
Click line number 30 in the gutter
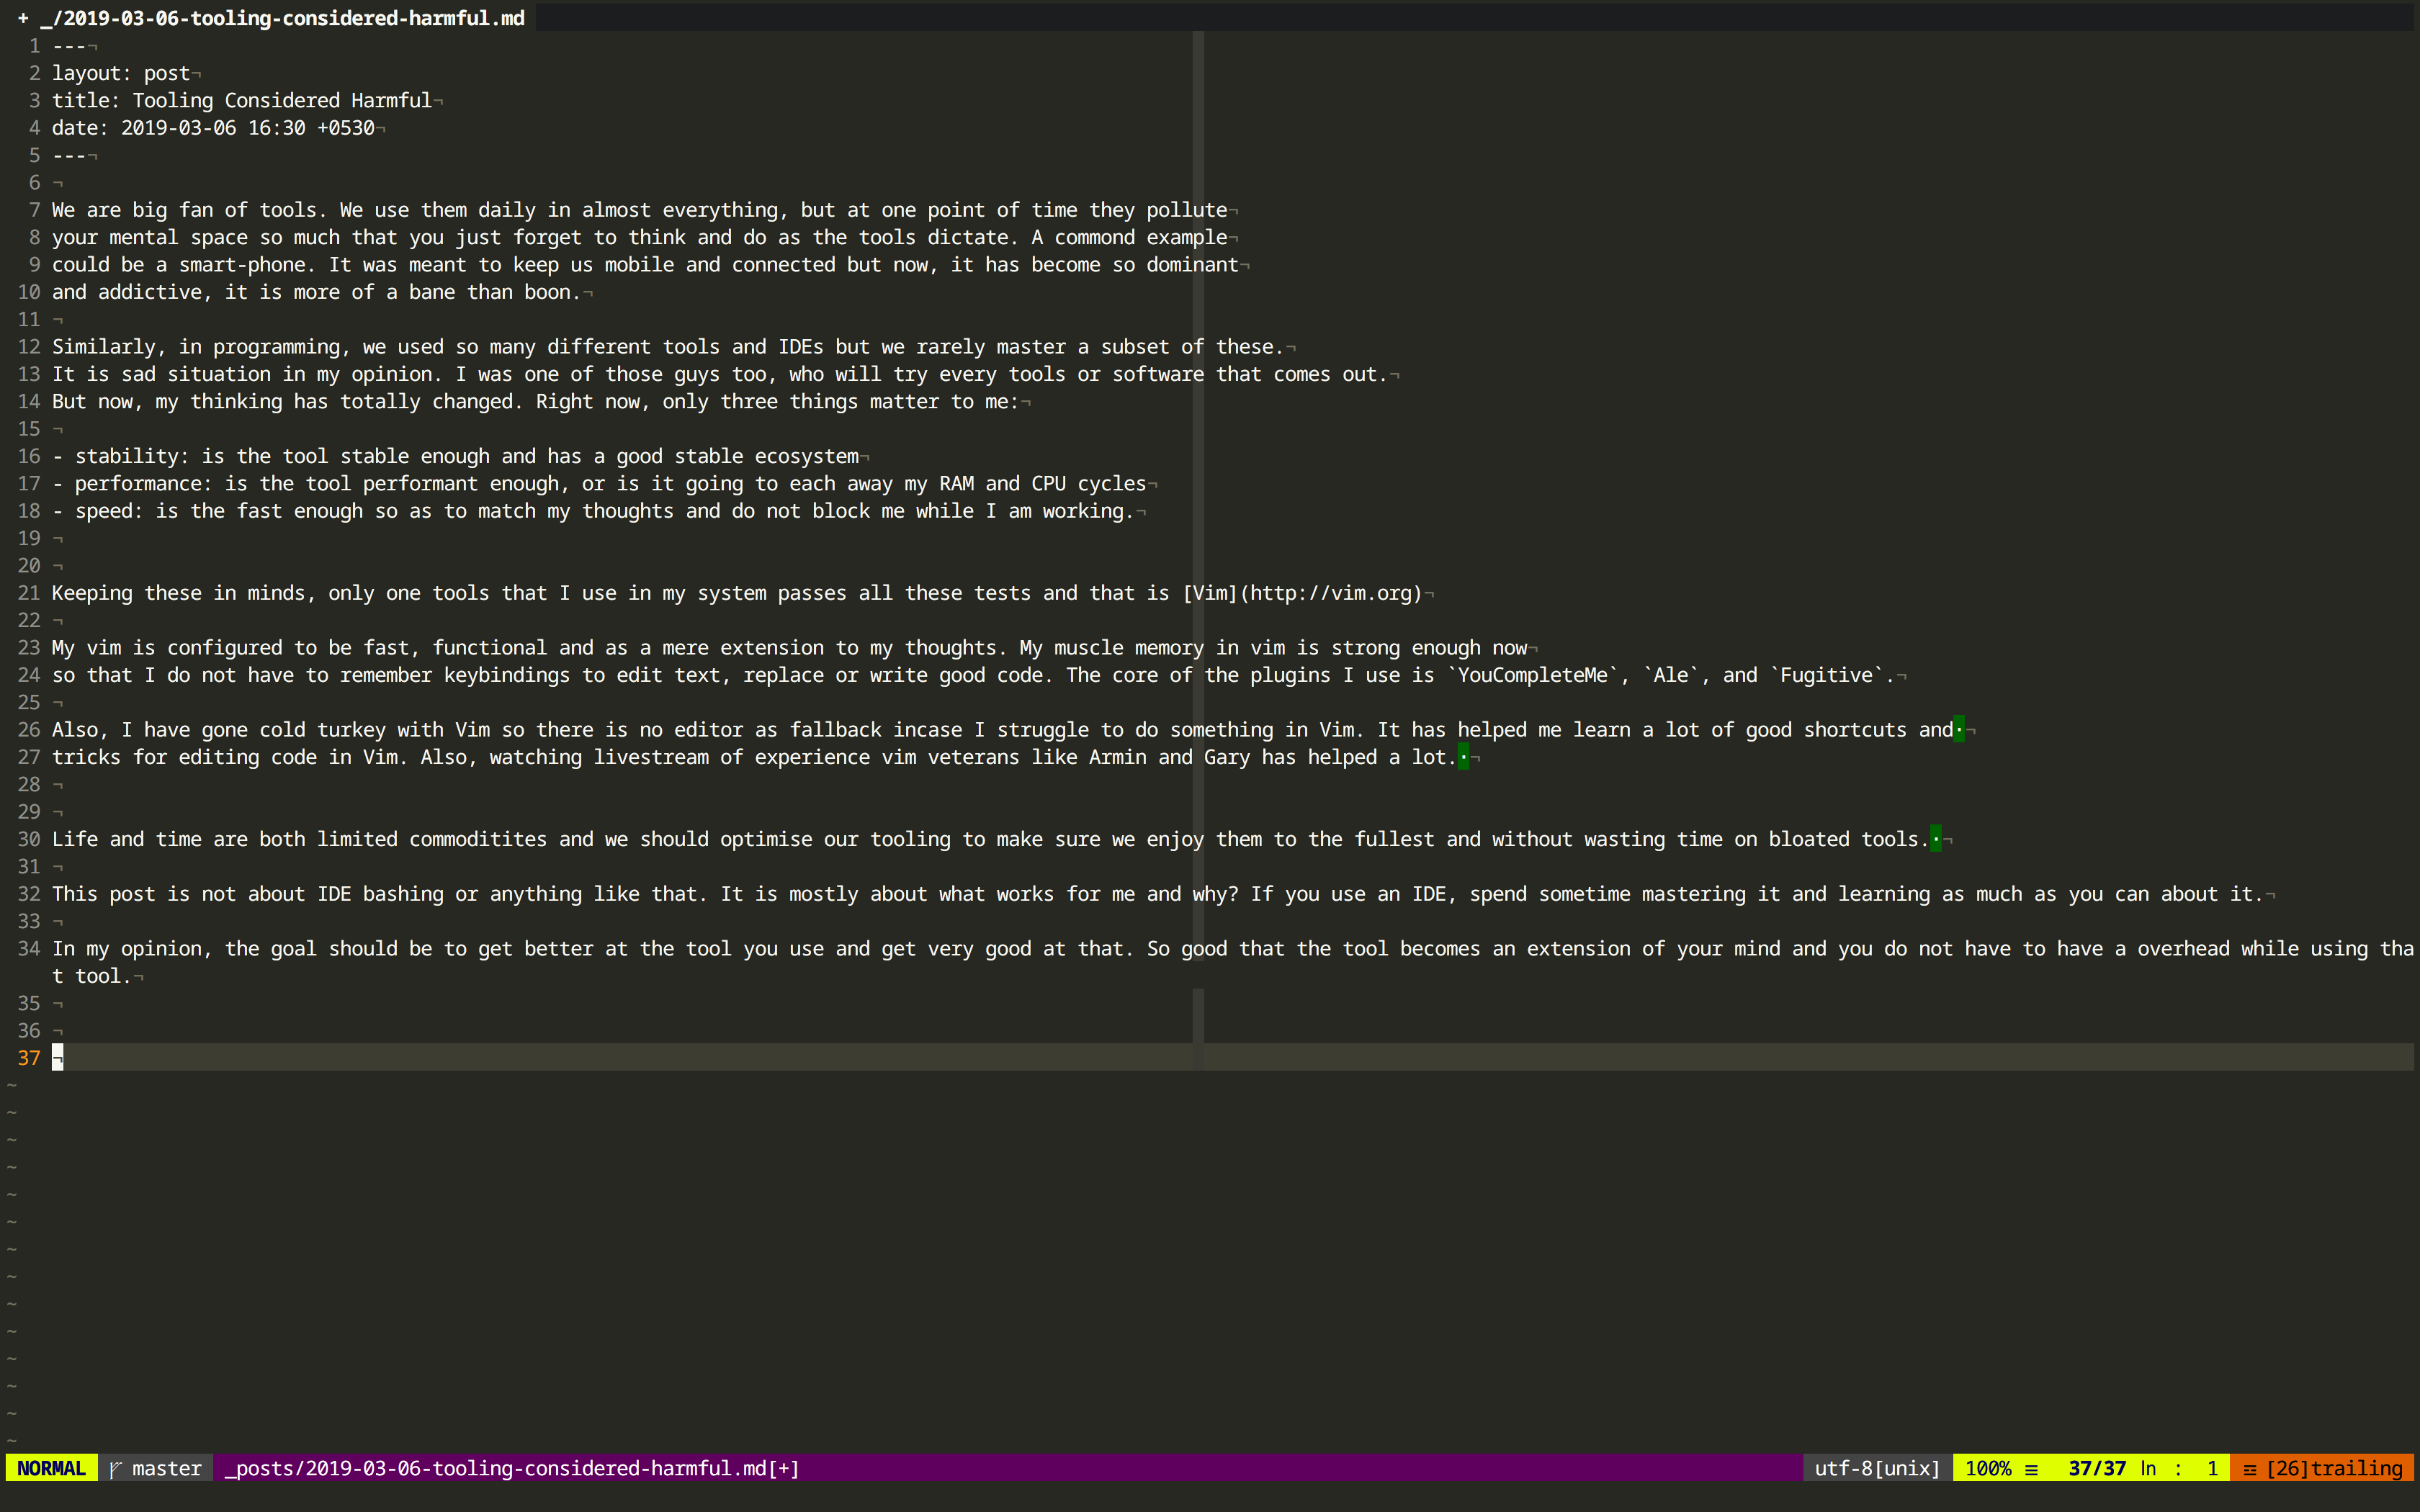click(29, 839)
